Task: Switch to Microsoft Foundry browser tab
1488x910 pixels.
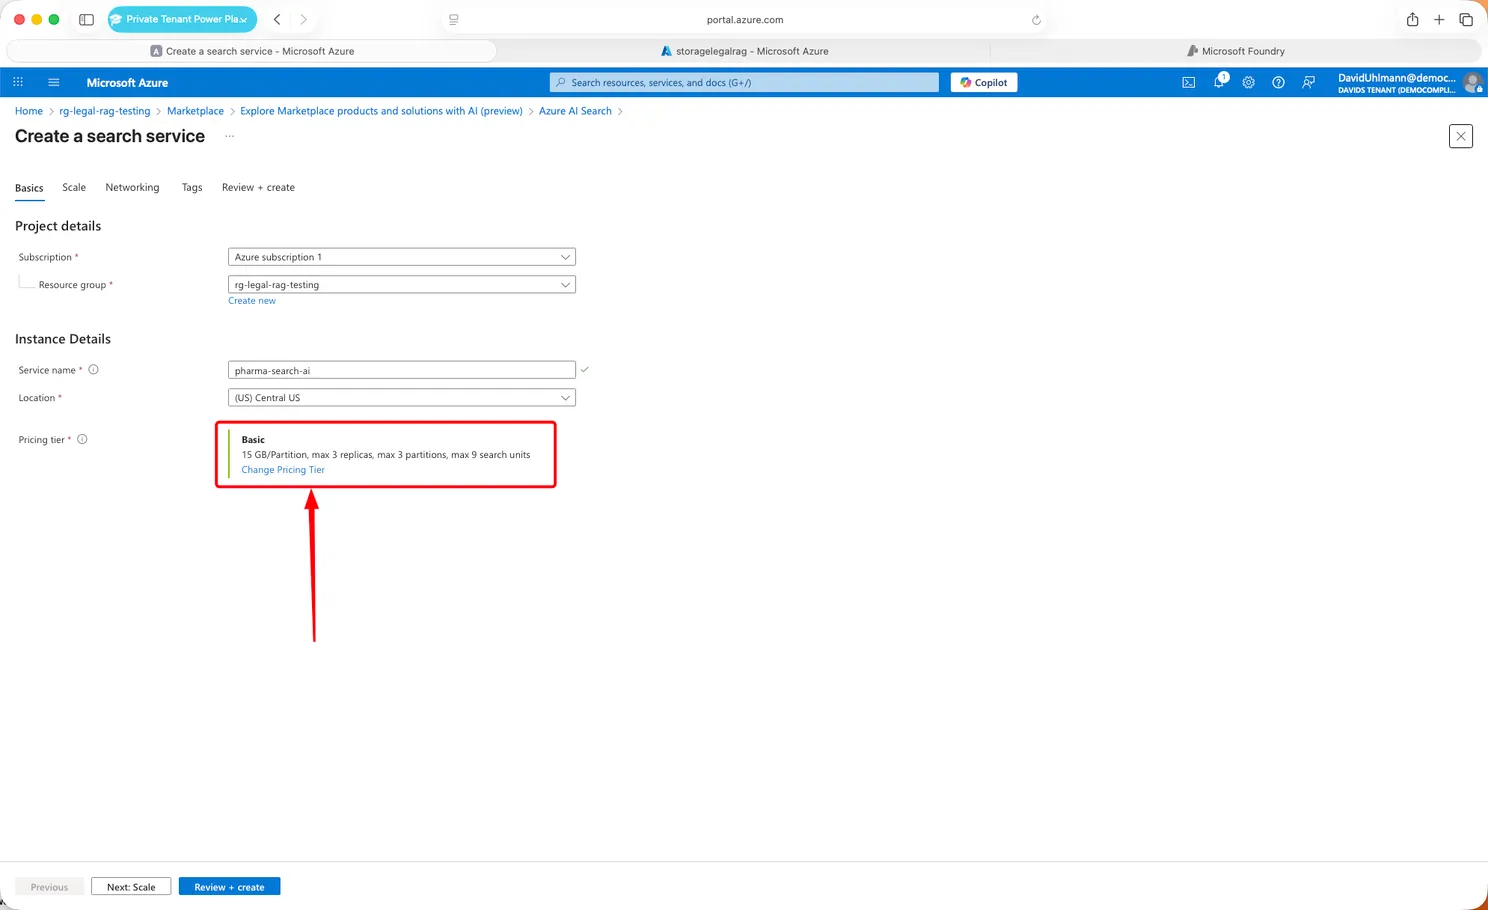Action: 1235,51
